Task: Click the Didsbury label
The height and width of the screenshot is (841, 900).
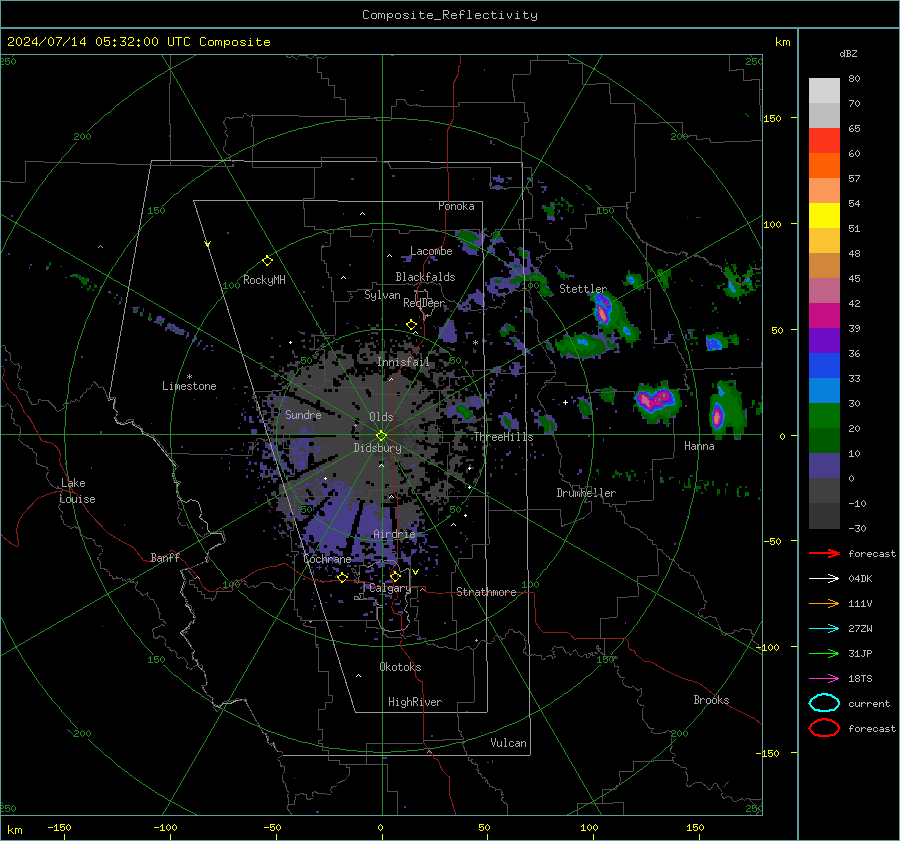Action: tap(377, 448)
